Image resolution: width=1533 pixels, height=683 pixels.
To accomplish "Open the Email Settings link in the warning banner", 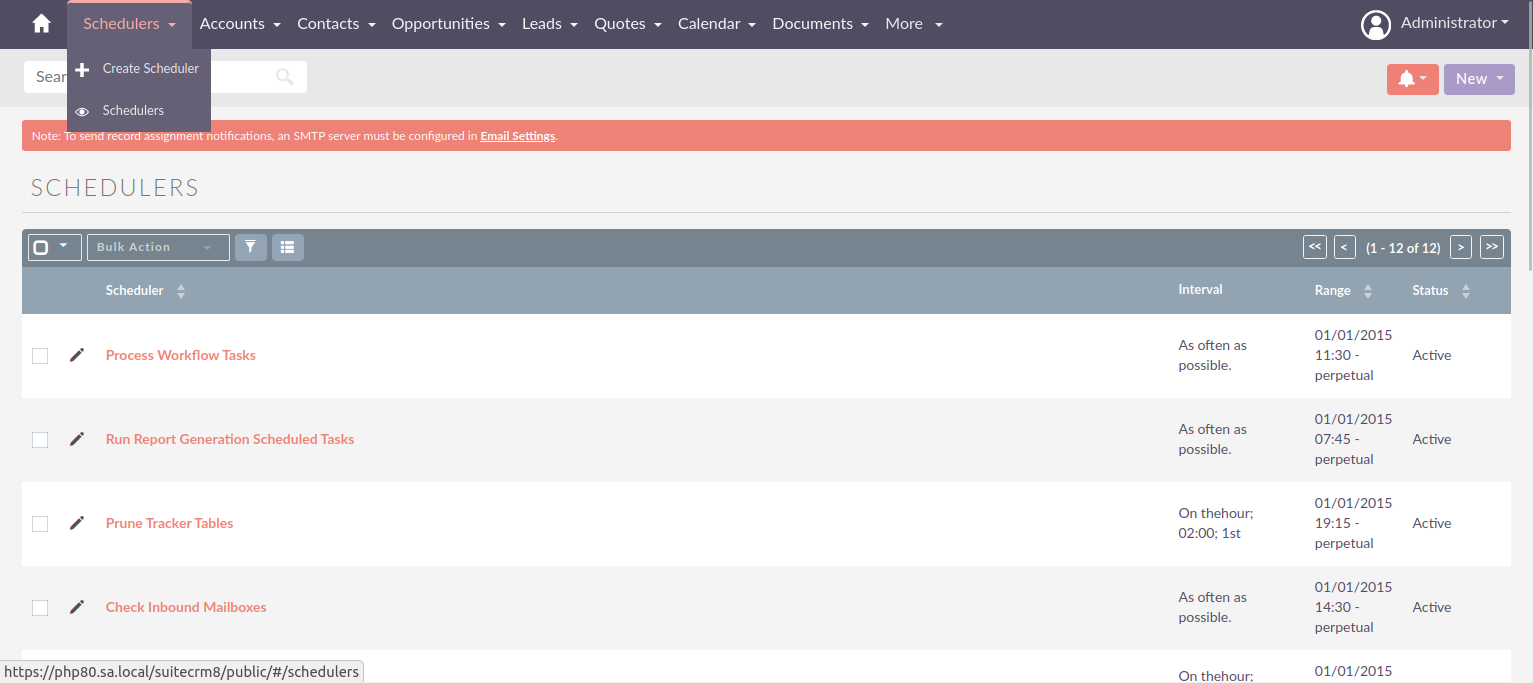I will [x=517, y=135].
